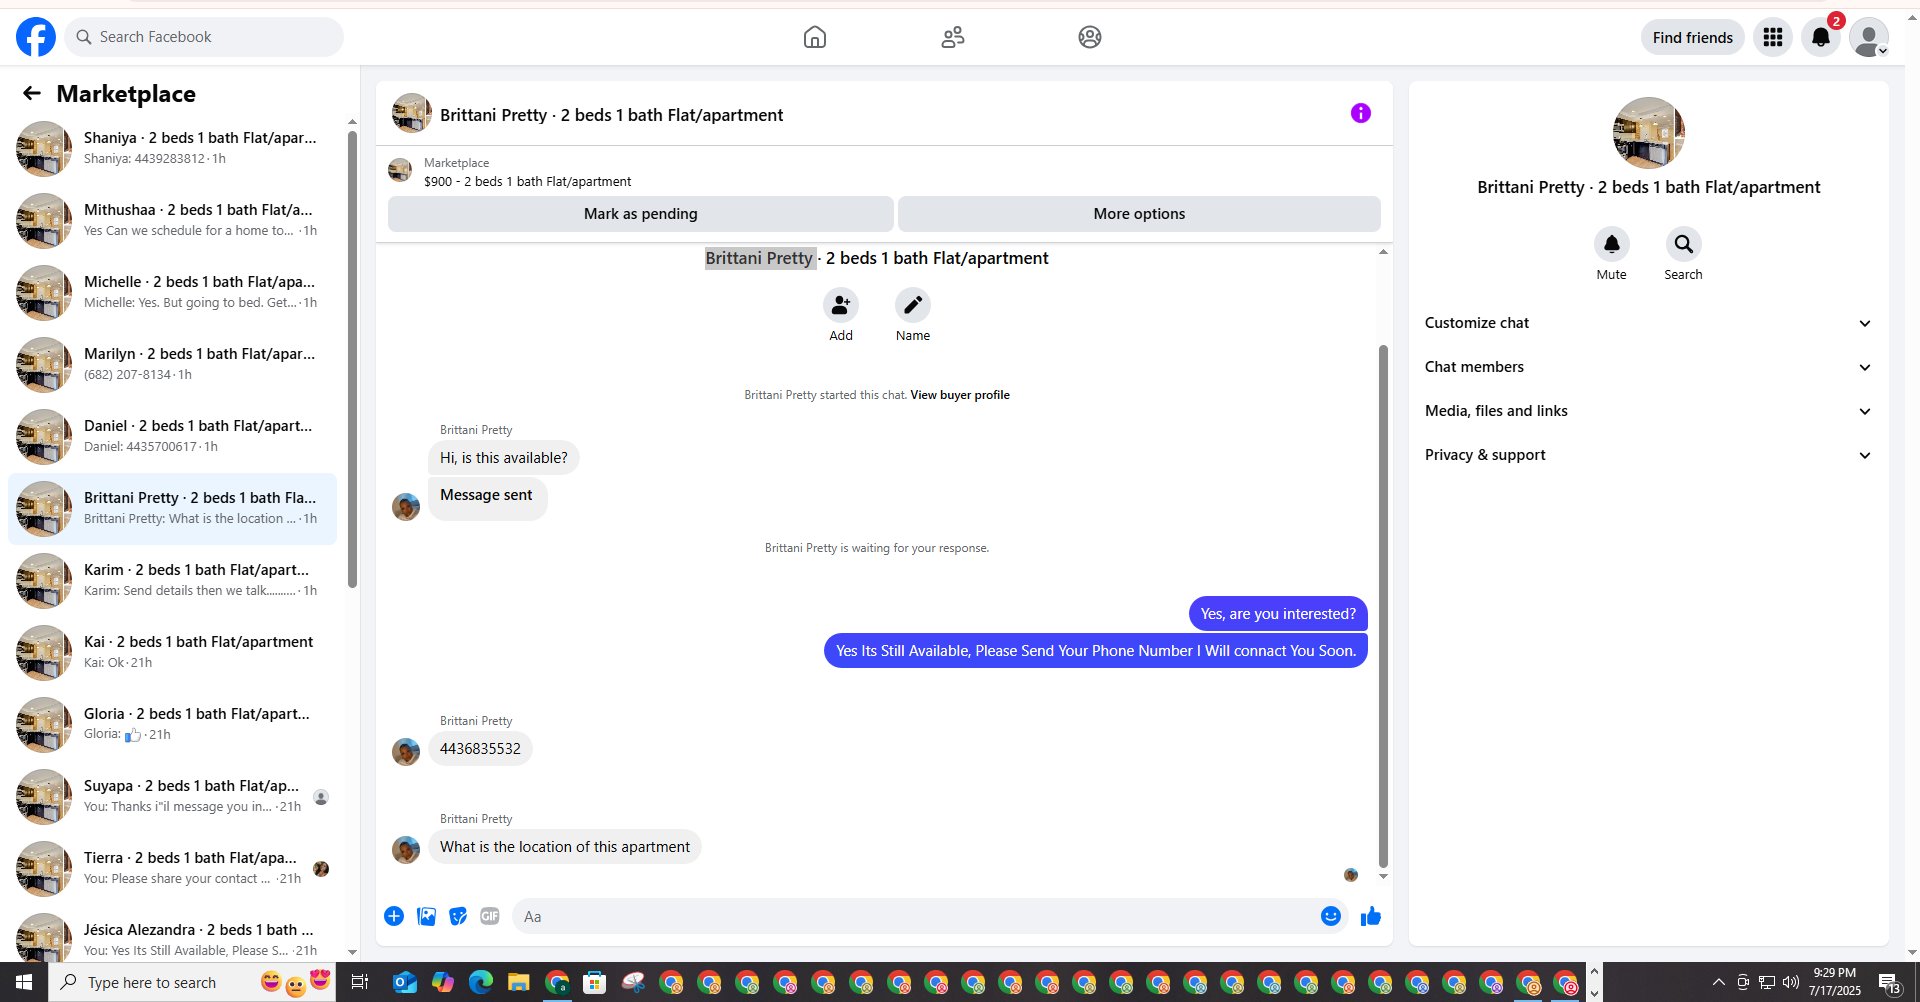Open Microsoft Store from taskbar
The width and height of the screenshot is (1920, 1002).
(595, 982)
